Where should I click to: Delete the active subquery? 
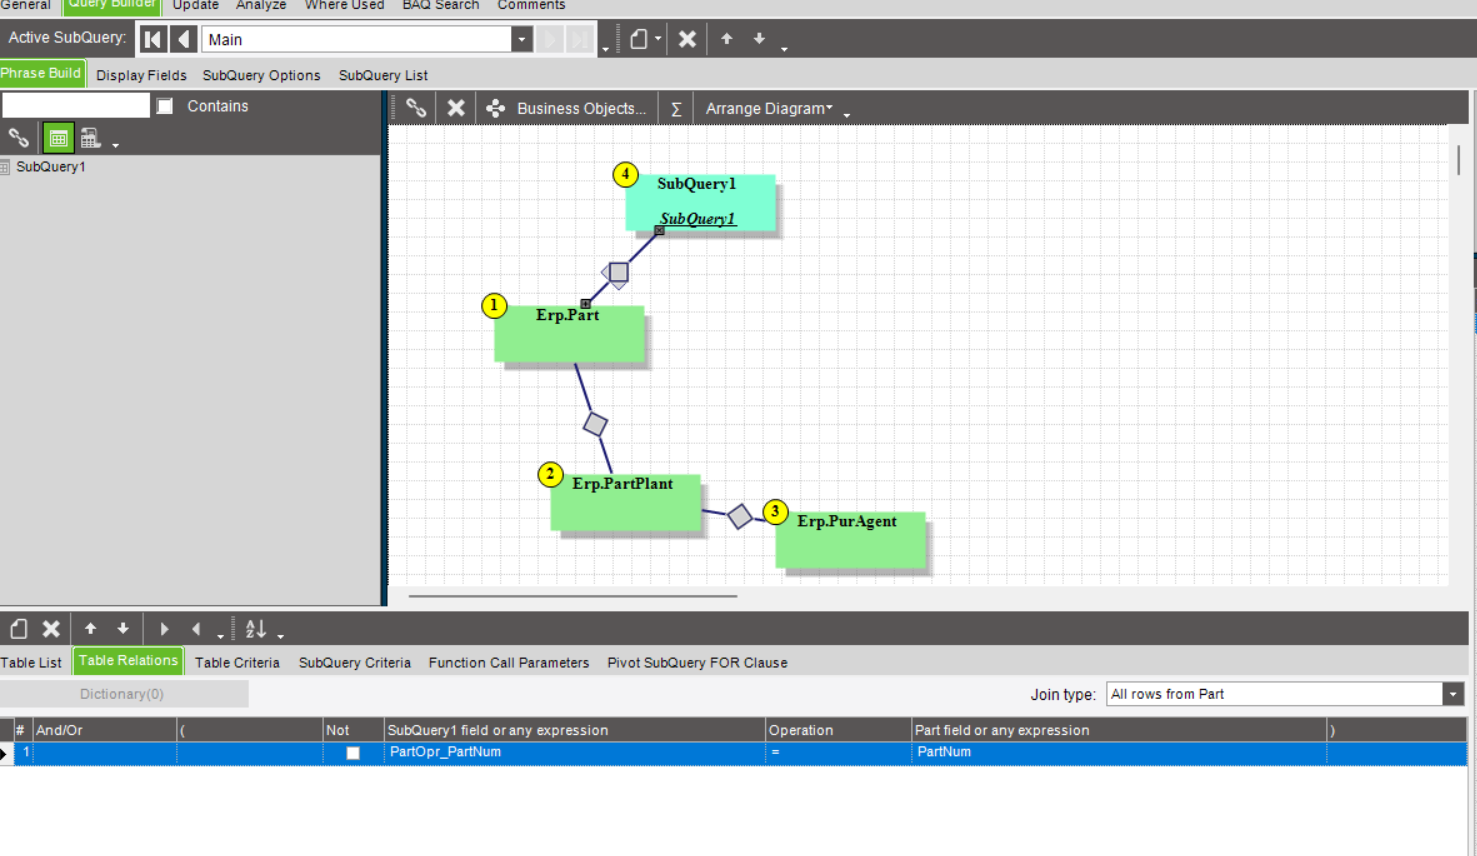click(x=687, y=39)
